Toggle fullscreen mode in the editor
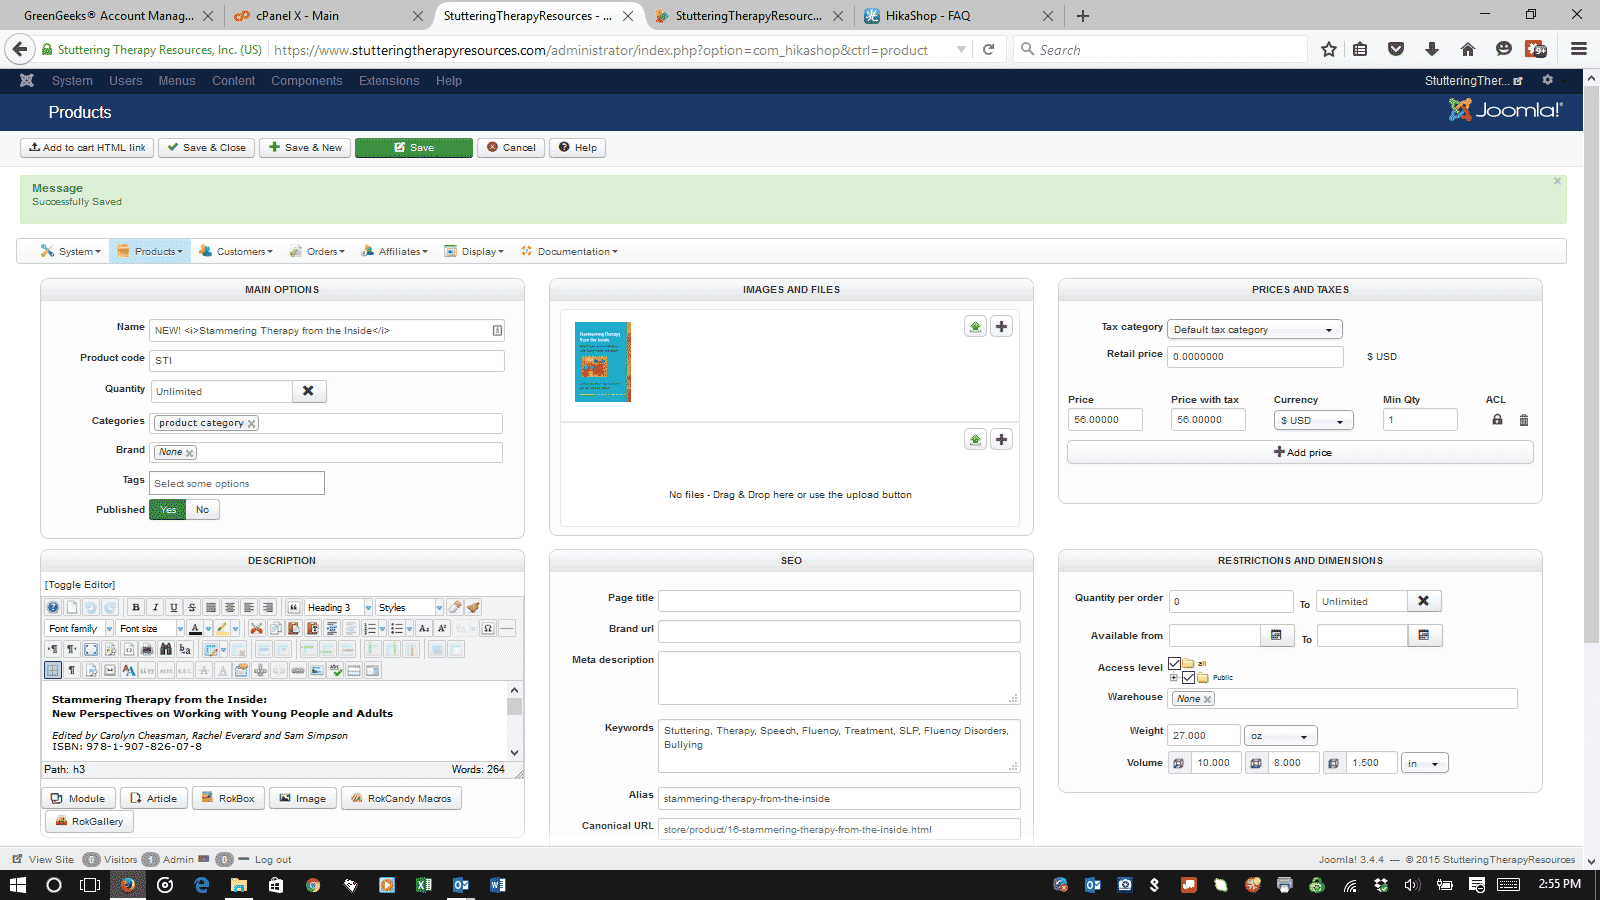This screenshot has width=1600, height=900. 90,649
